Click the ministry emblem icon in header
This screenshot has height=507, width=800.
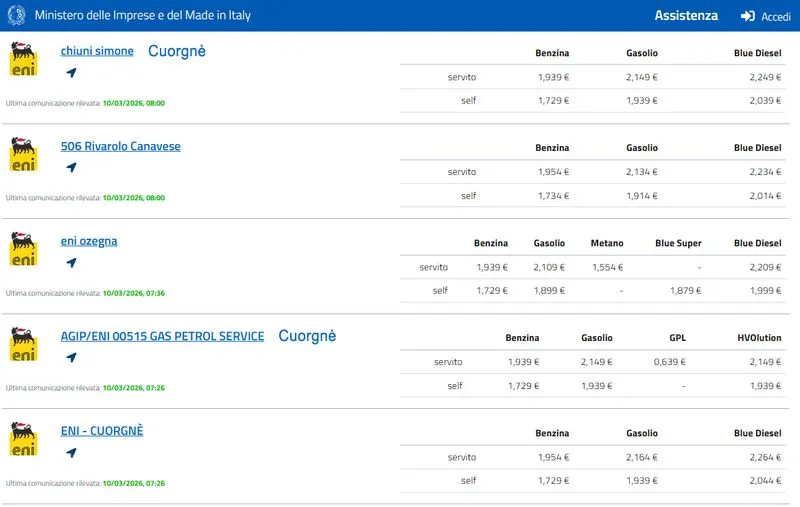tap(15, 15)
